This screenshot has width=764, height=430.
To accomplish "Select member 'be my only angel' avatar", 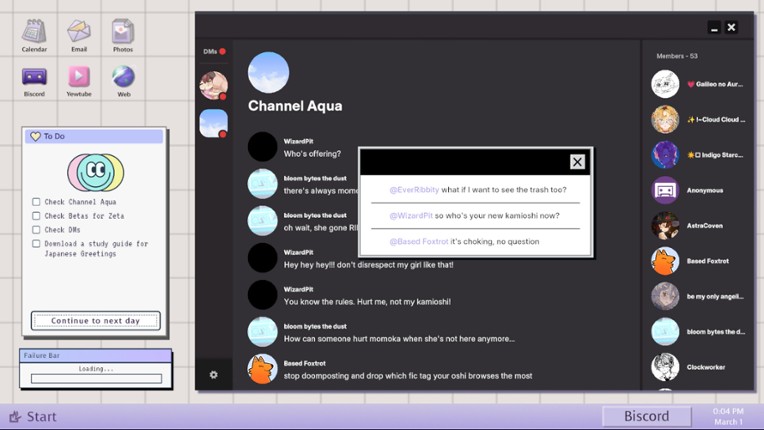I will coord(665,296).
